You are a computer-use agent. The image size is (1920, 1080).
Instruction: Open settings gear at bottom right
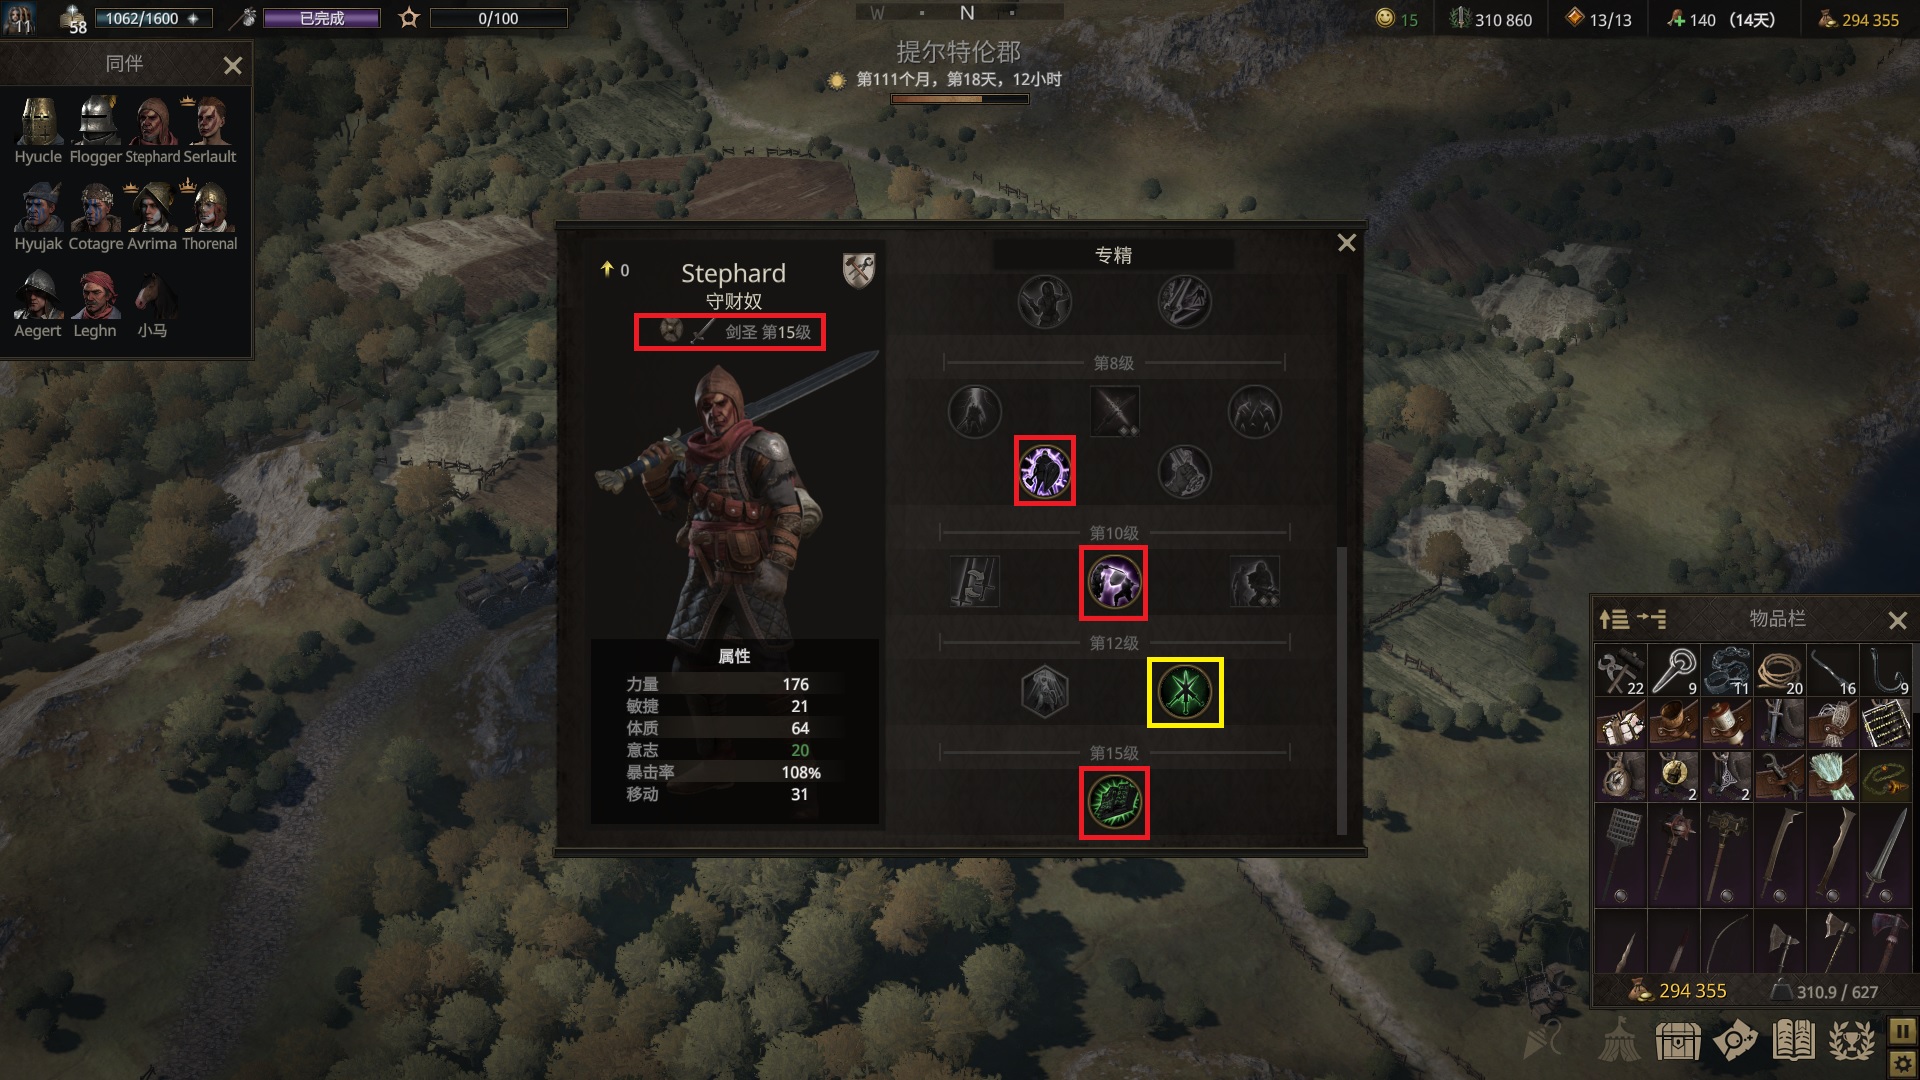(x=1902, y=1063)
